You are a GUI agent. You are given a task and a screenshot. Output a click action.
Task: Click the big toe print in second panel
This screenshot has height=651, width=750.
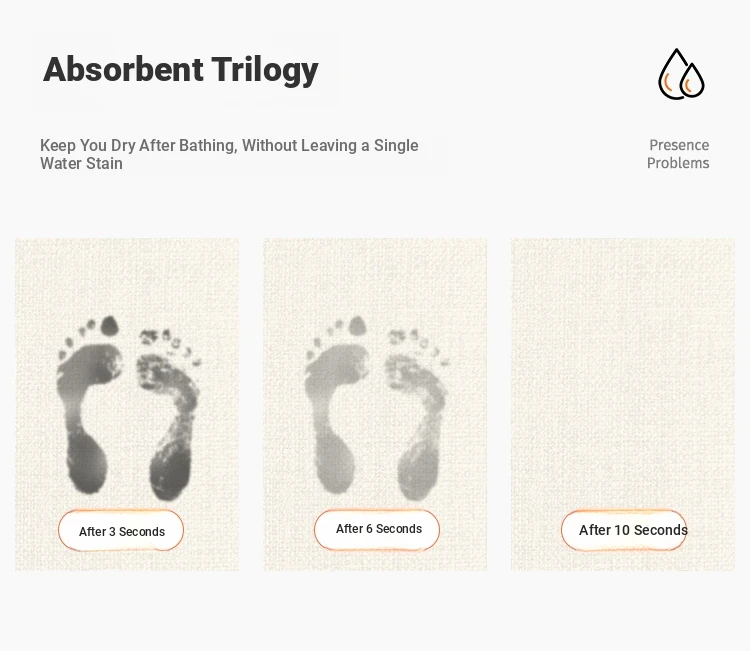tap(357, 325)
